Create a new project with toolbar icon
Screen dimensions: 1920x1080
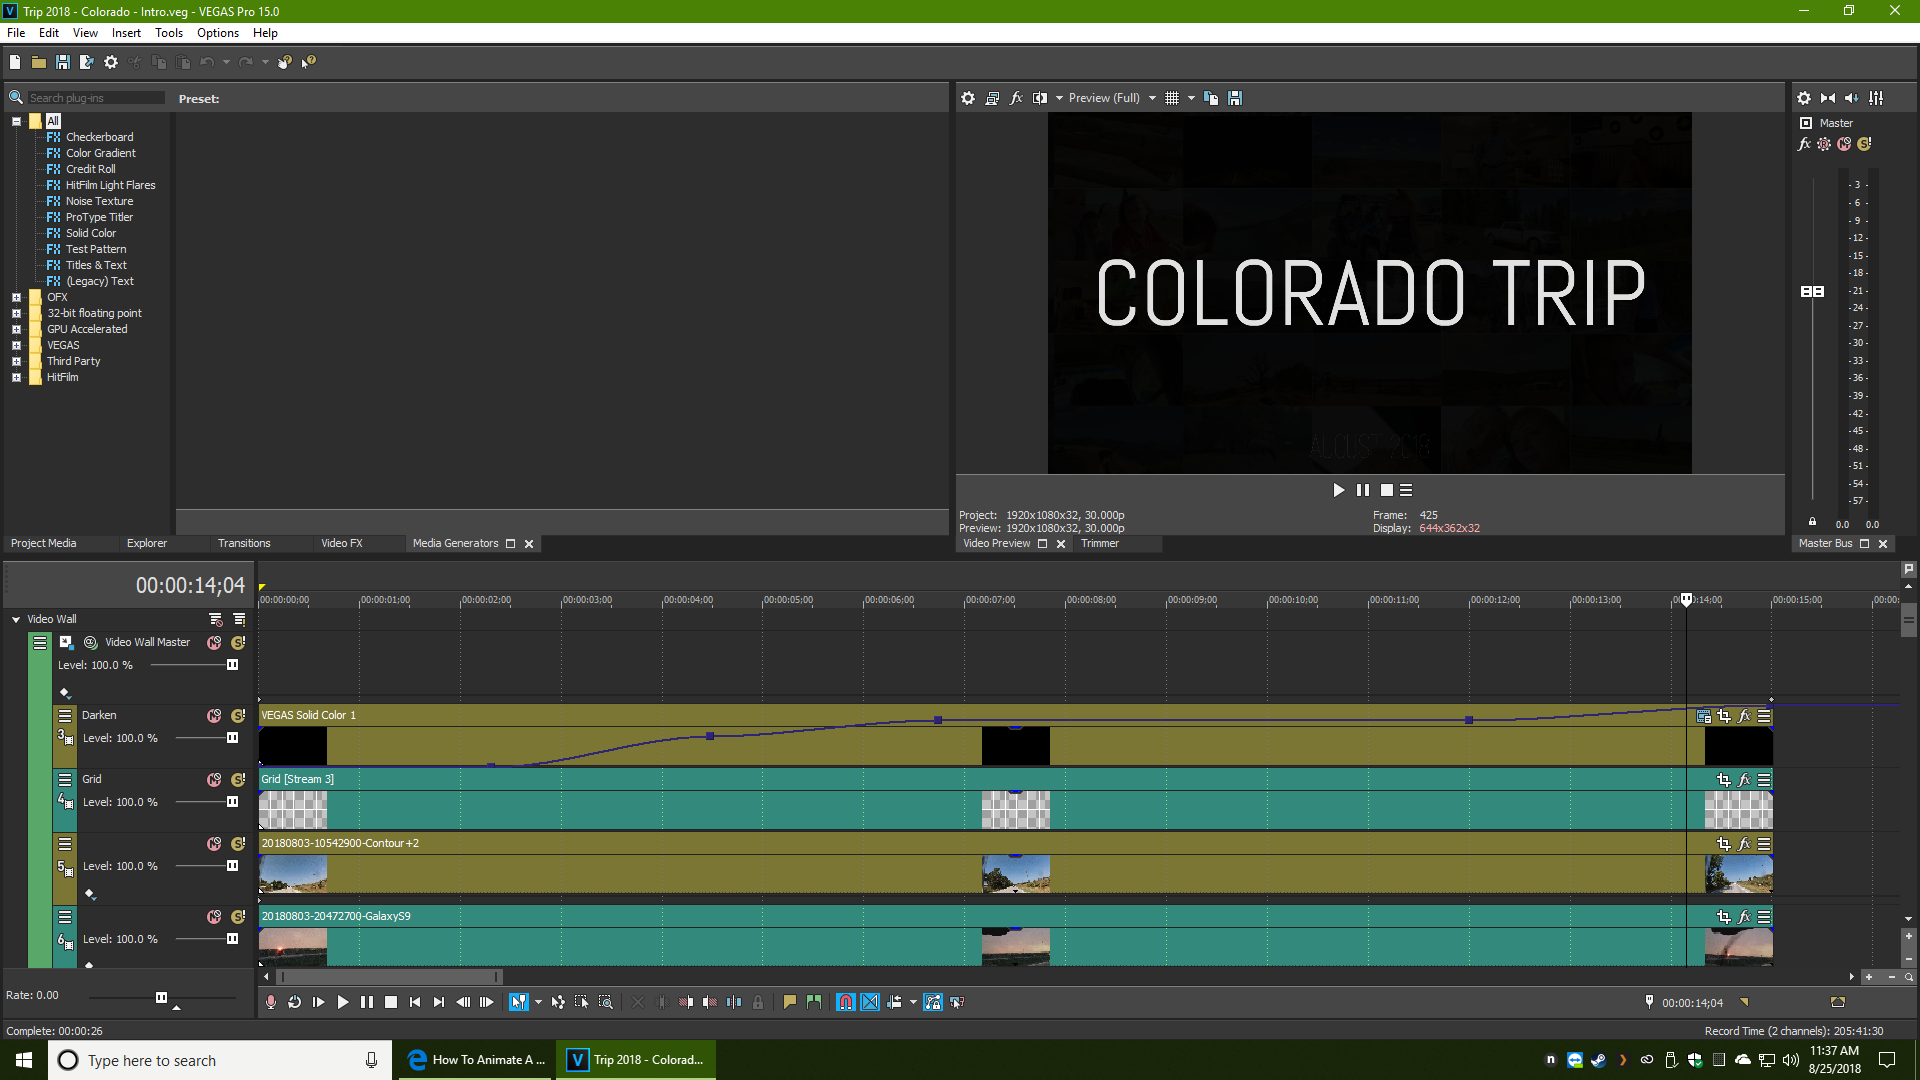pos(15,62)
